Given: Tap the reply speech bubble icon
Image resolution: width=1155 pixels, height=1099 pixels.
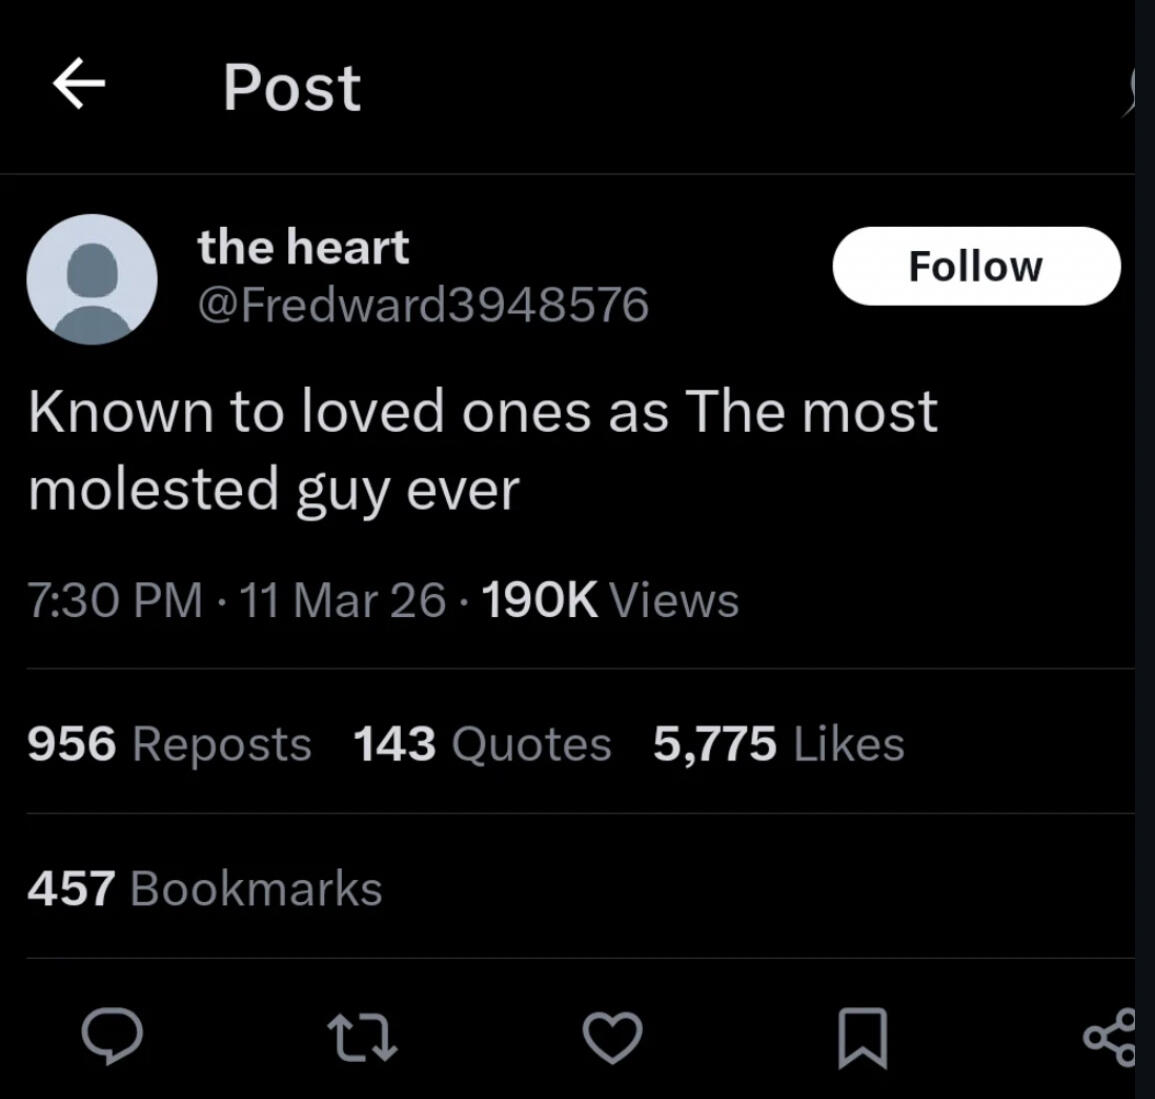Looking at the screenshot, I should click(x=112, y=1036).
